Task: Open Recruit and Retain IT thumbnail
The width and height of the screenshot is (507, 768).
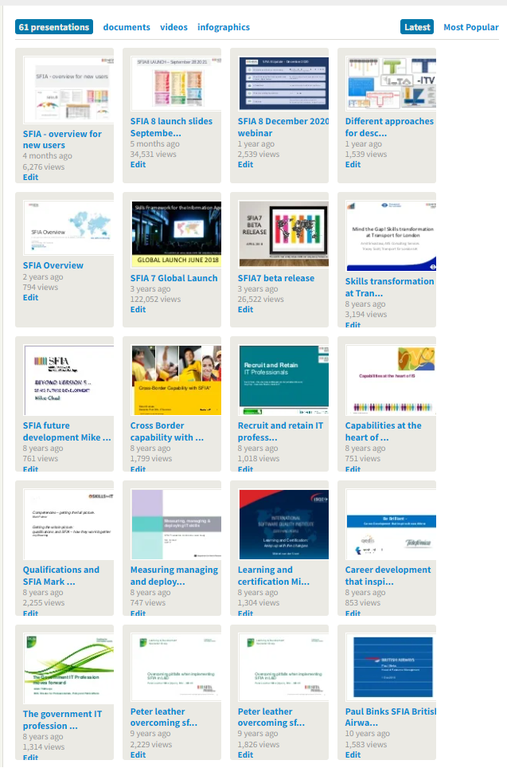Action: pyautogui.click(x=284, y=380)
